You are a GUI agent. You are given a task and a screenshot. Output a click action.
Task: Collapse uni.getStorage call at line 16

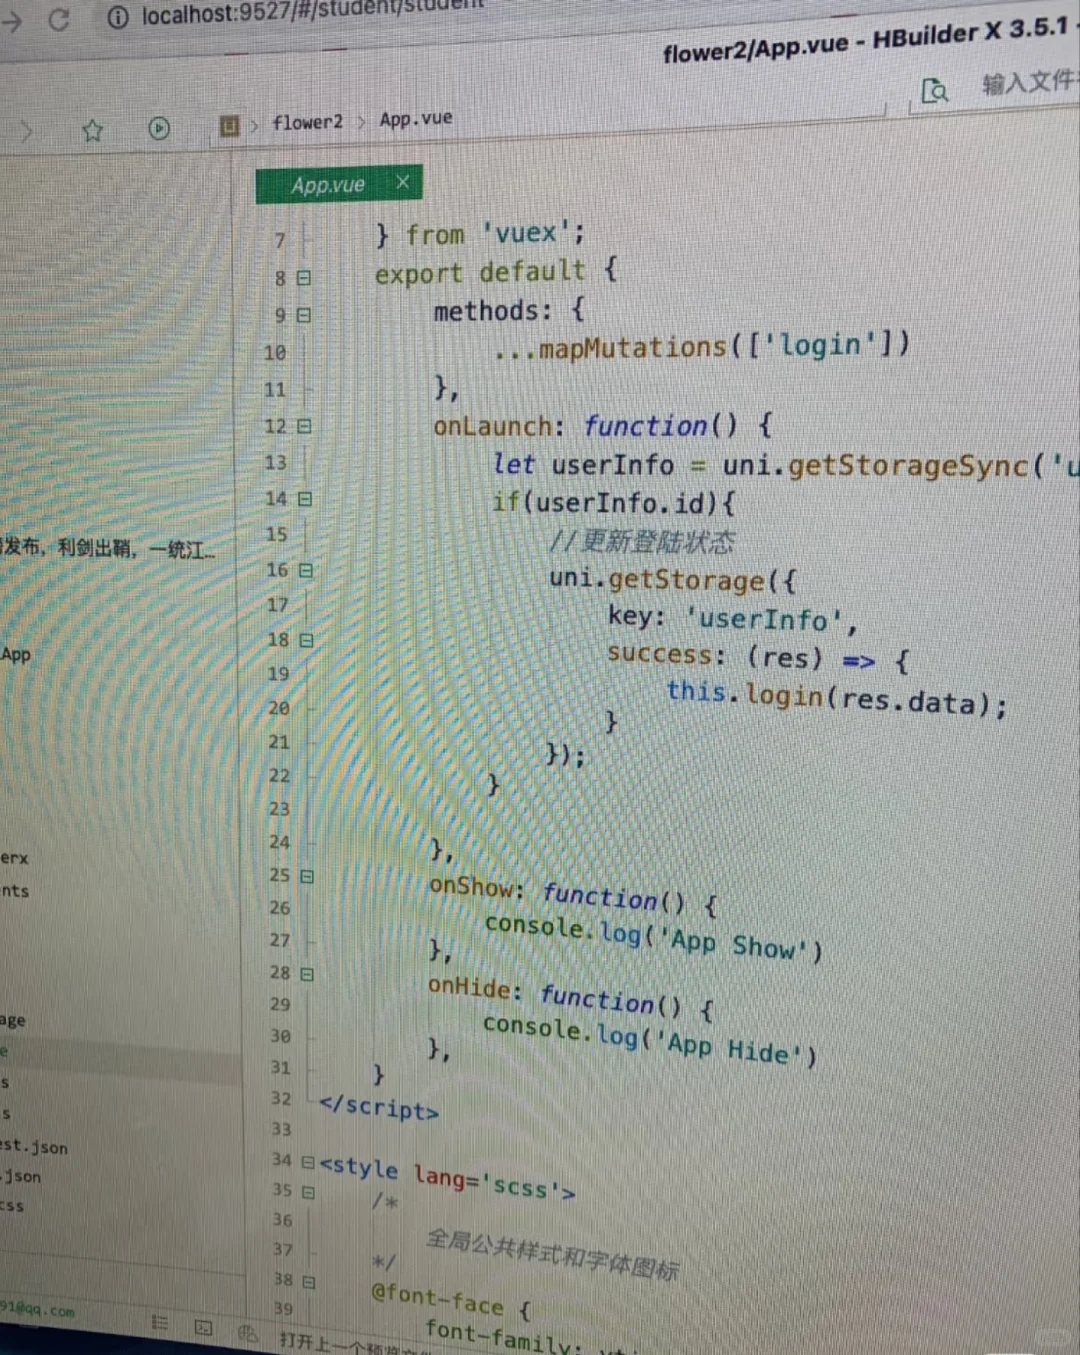click(306, 570)
